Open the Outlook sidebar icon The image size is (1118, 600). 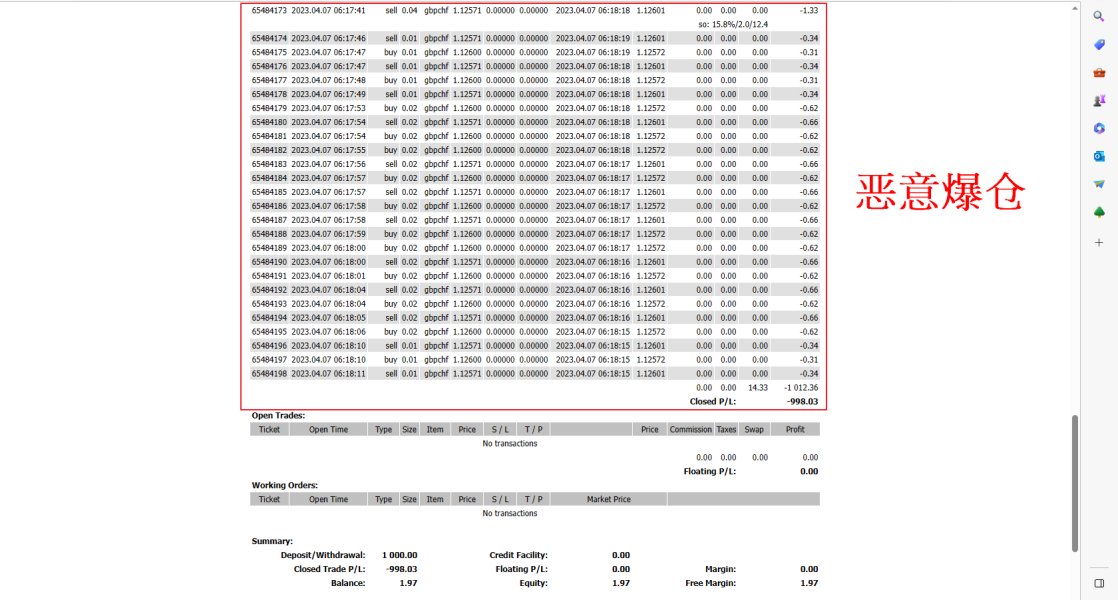pyautogui.click(x=1099, y=156)
